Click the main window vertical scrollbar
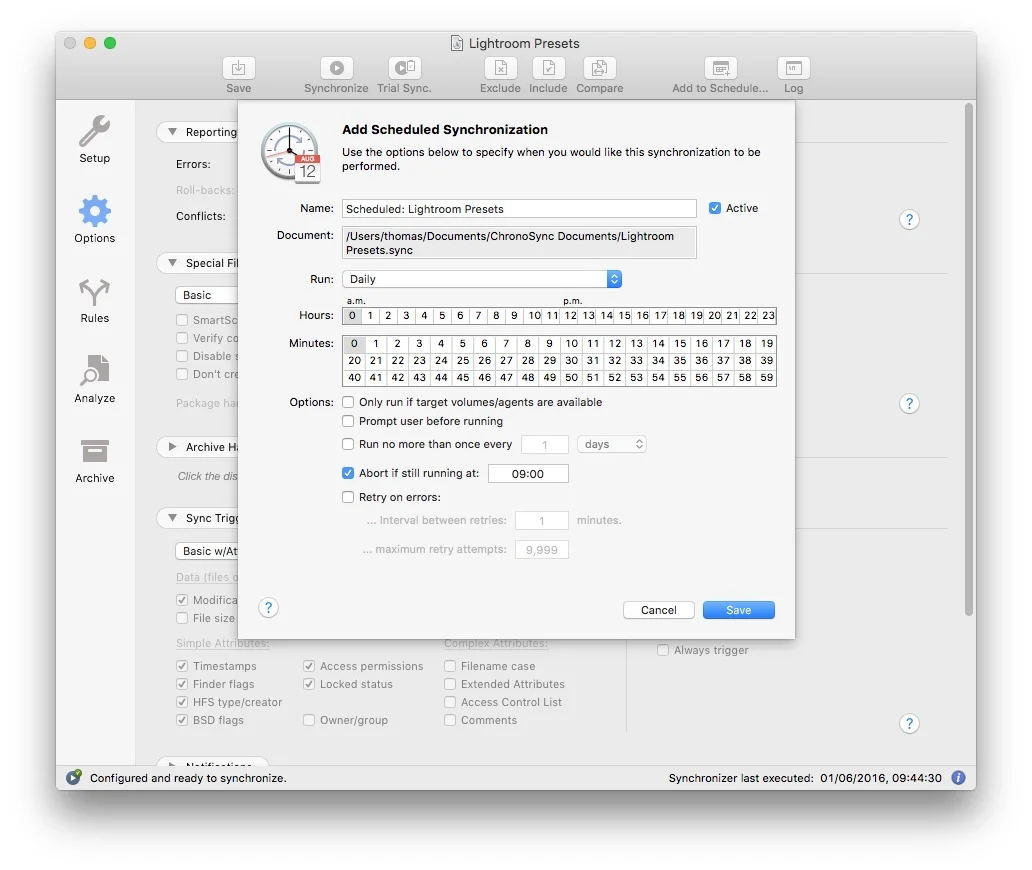The image size is (1032, 870). (x=968, y=359)
